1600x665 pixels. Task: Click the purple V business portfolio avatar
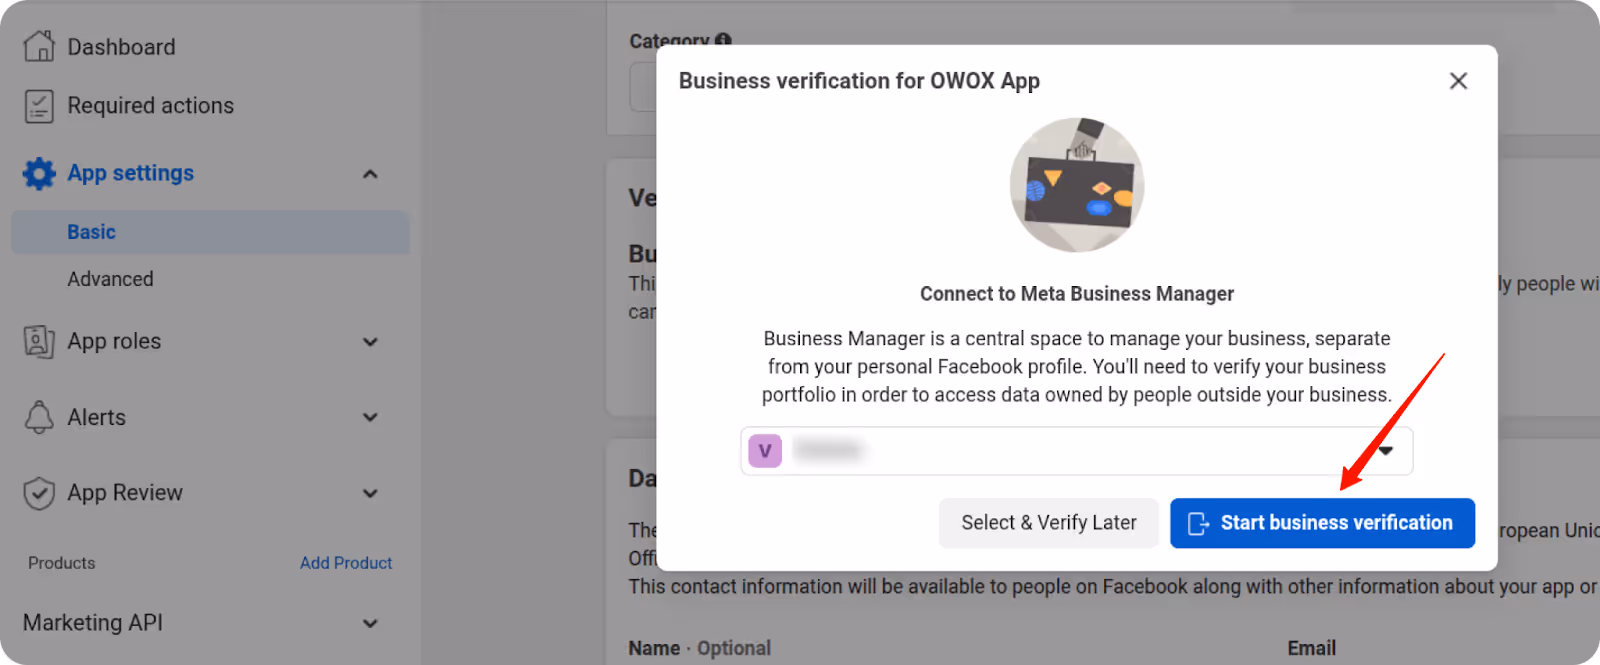tap(764, 451)
